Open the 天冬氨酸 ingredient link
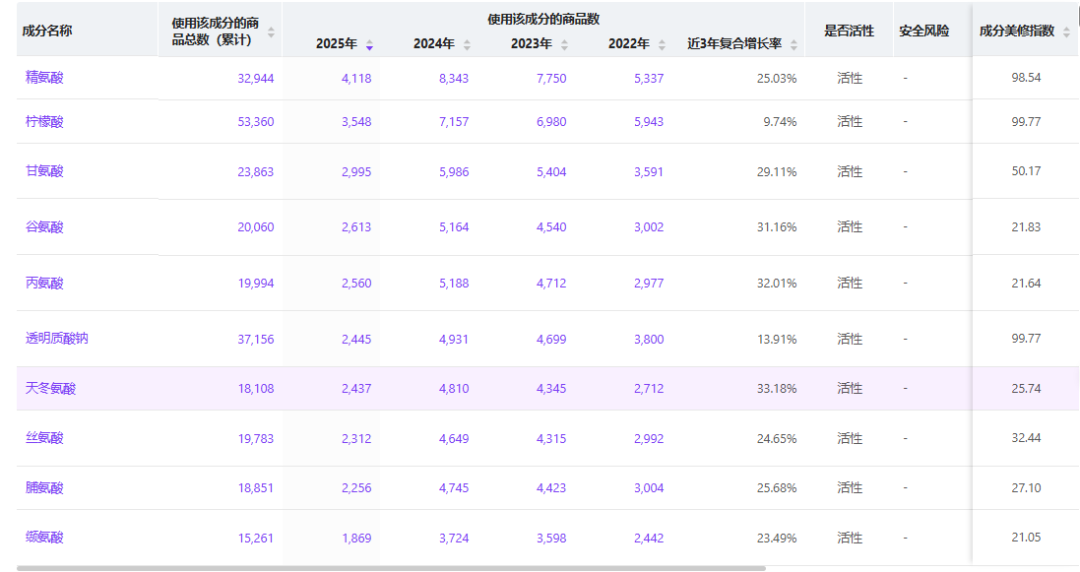 click(50, 388)
